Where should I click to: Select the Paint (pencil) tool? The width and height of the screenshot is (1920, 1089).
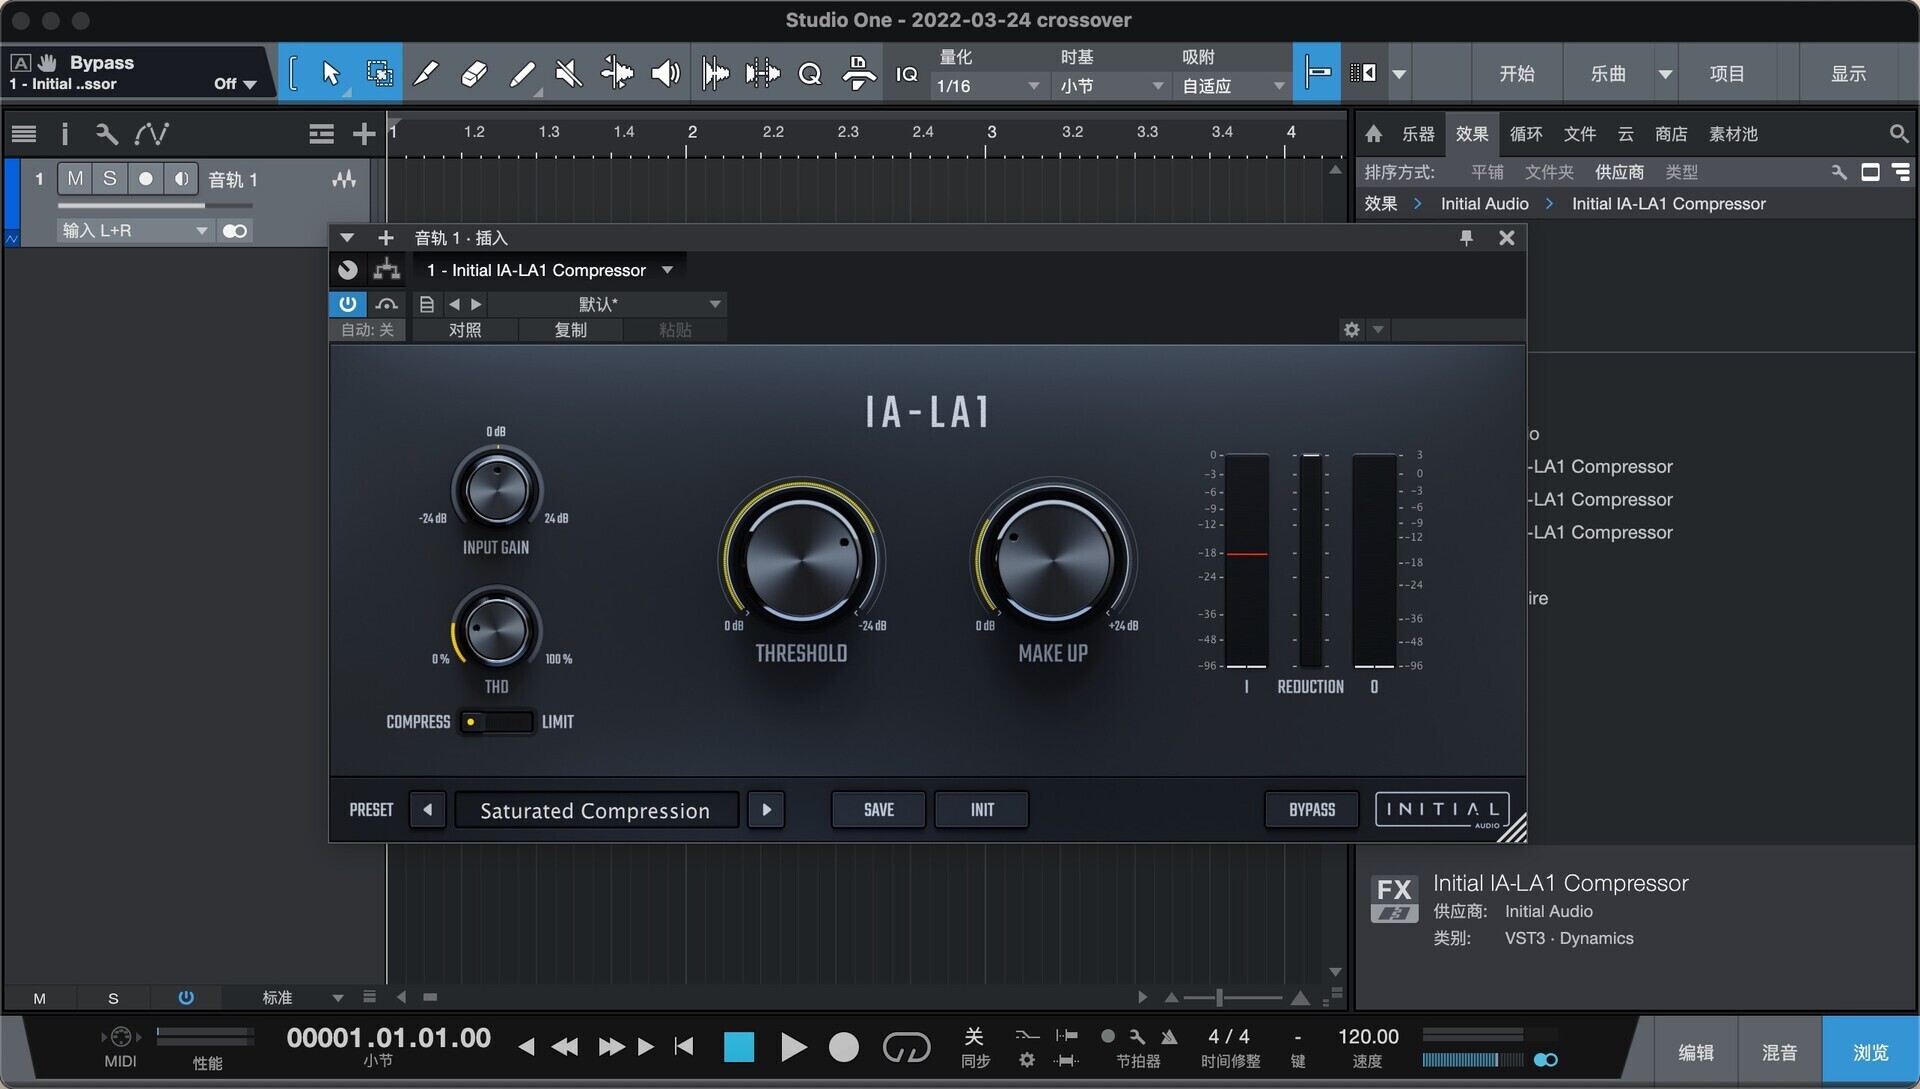point(426,73)
